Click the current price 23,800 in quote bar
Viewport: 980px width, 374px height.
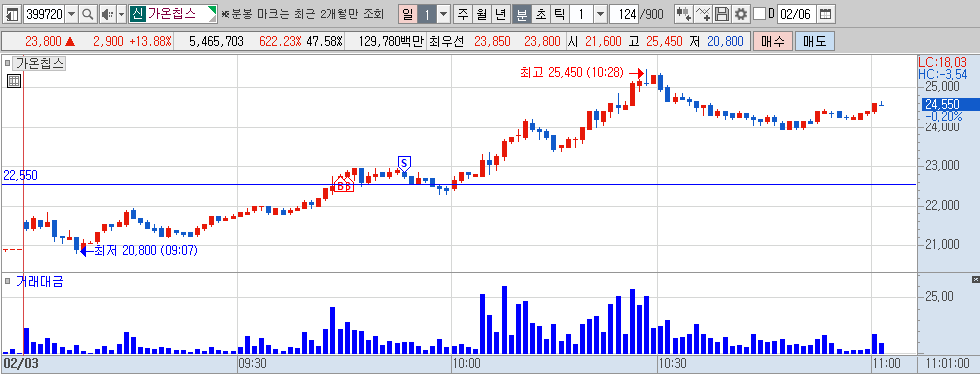click(43, 42)
